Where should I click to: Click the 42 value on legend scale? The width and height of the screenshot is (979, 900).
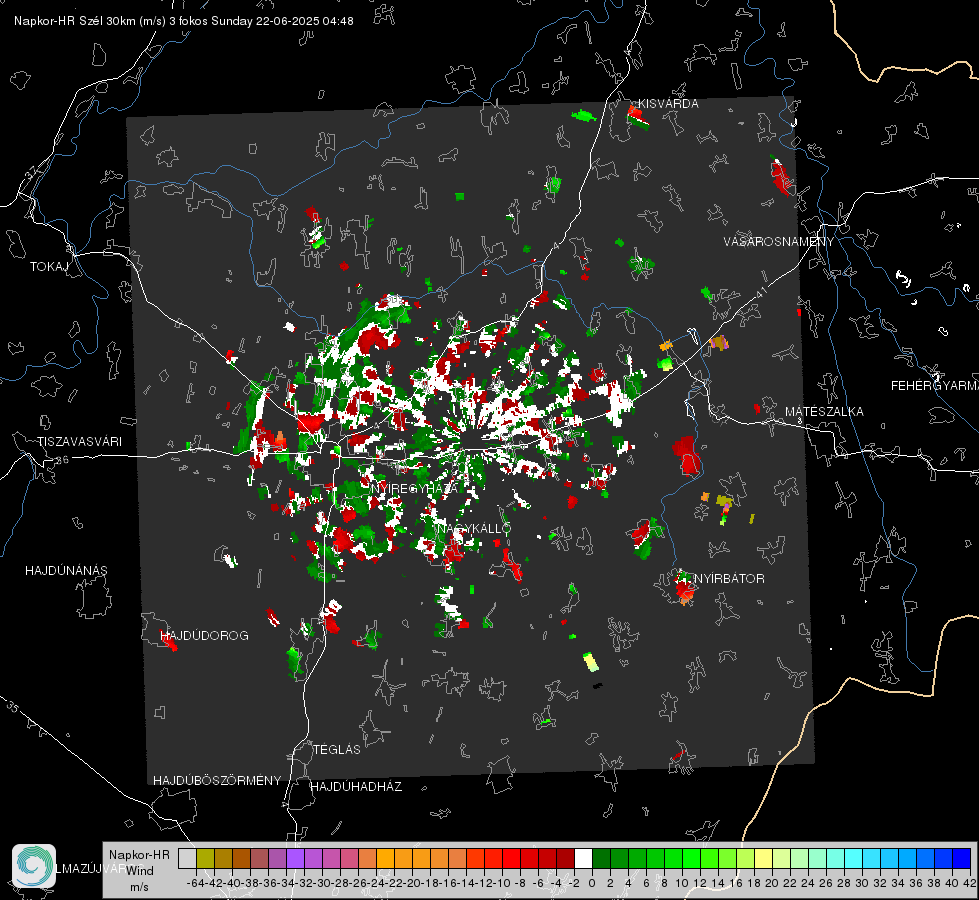coord(970,883)
